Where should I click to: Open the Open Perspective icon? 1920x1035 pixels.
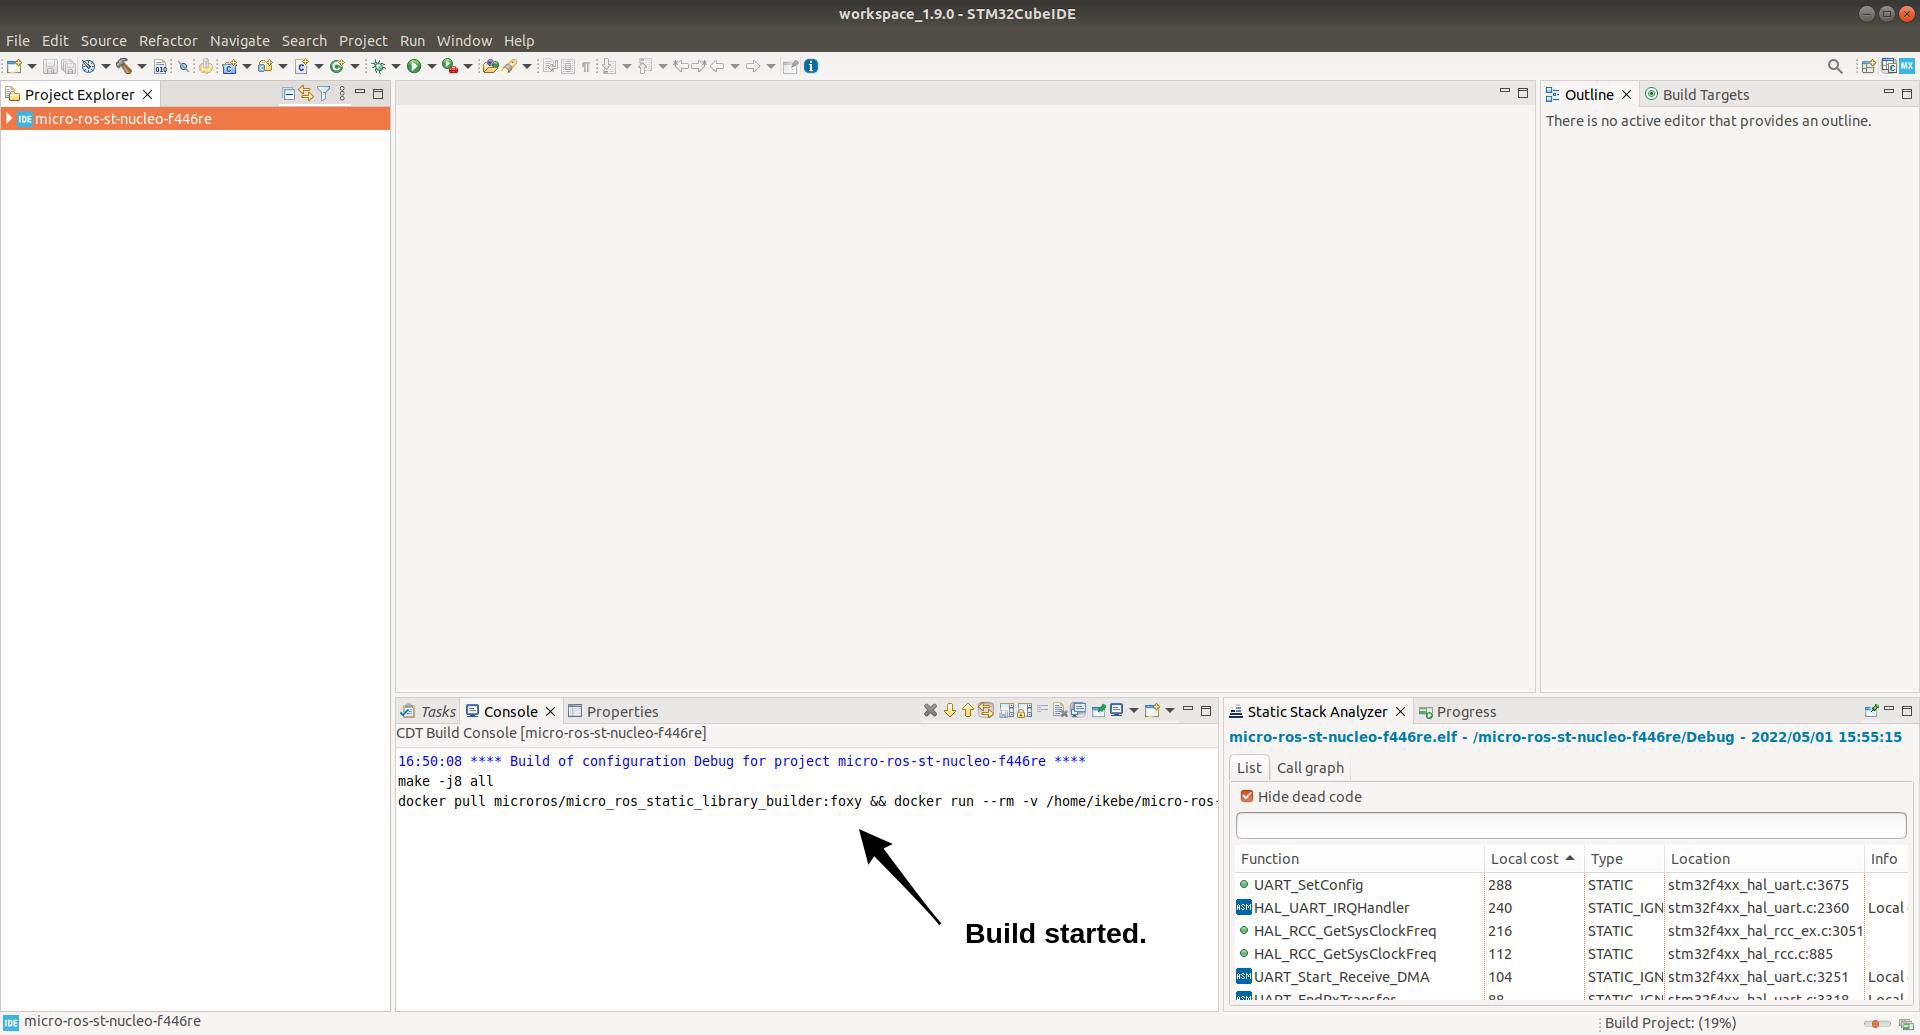tap(1867, 66)
